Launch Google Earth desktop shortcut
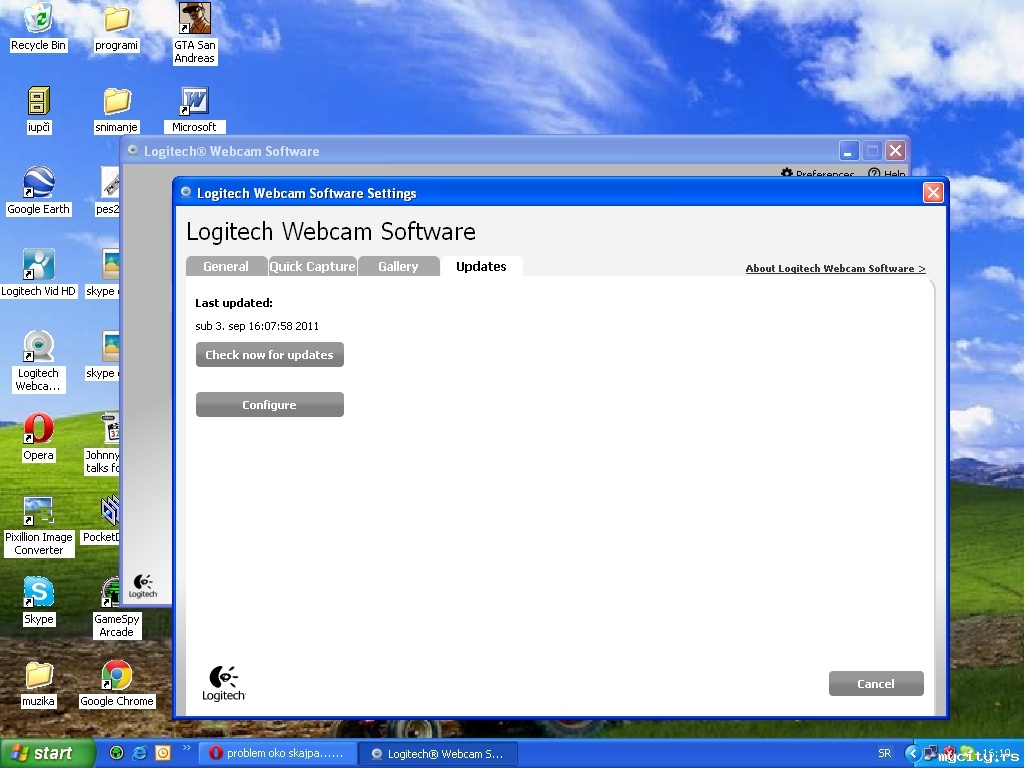1025x768 pixels. tap(39, 192)
